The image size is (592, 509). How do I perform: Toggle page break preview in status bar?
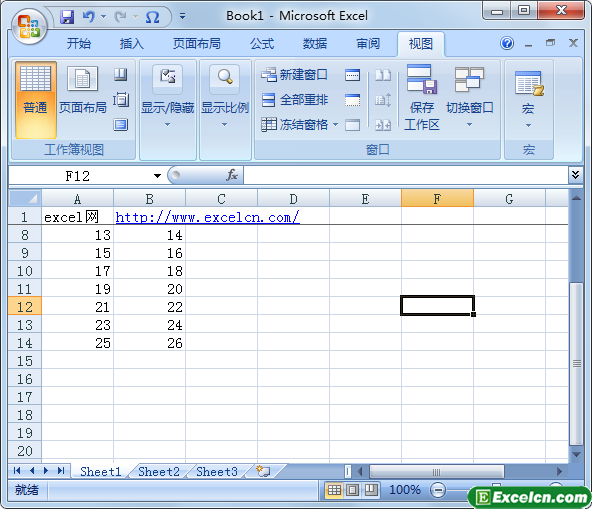(x=371, y=490)
